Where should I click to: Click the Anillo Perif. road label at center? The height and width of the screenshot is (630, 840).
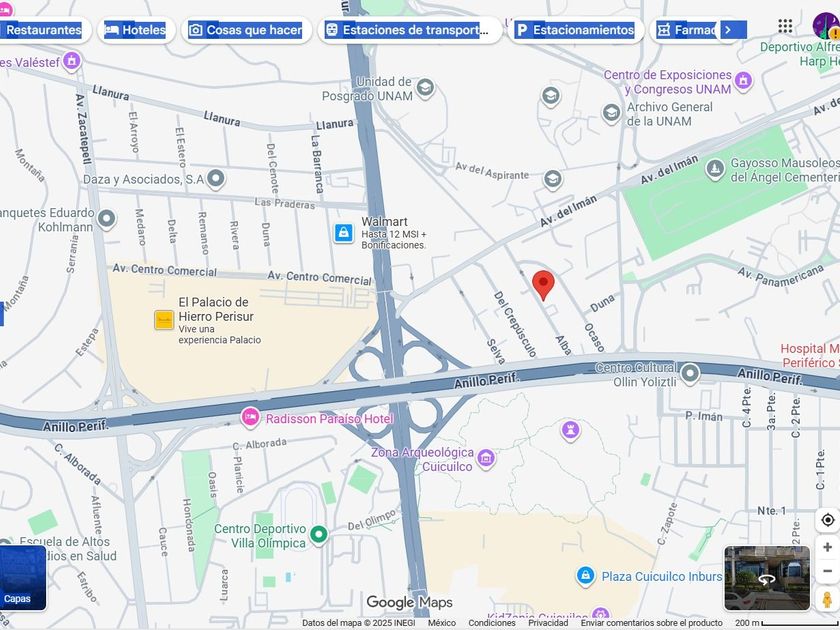(x=486, y=381)
